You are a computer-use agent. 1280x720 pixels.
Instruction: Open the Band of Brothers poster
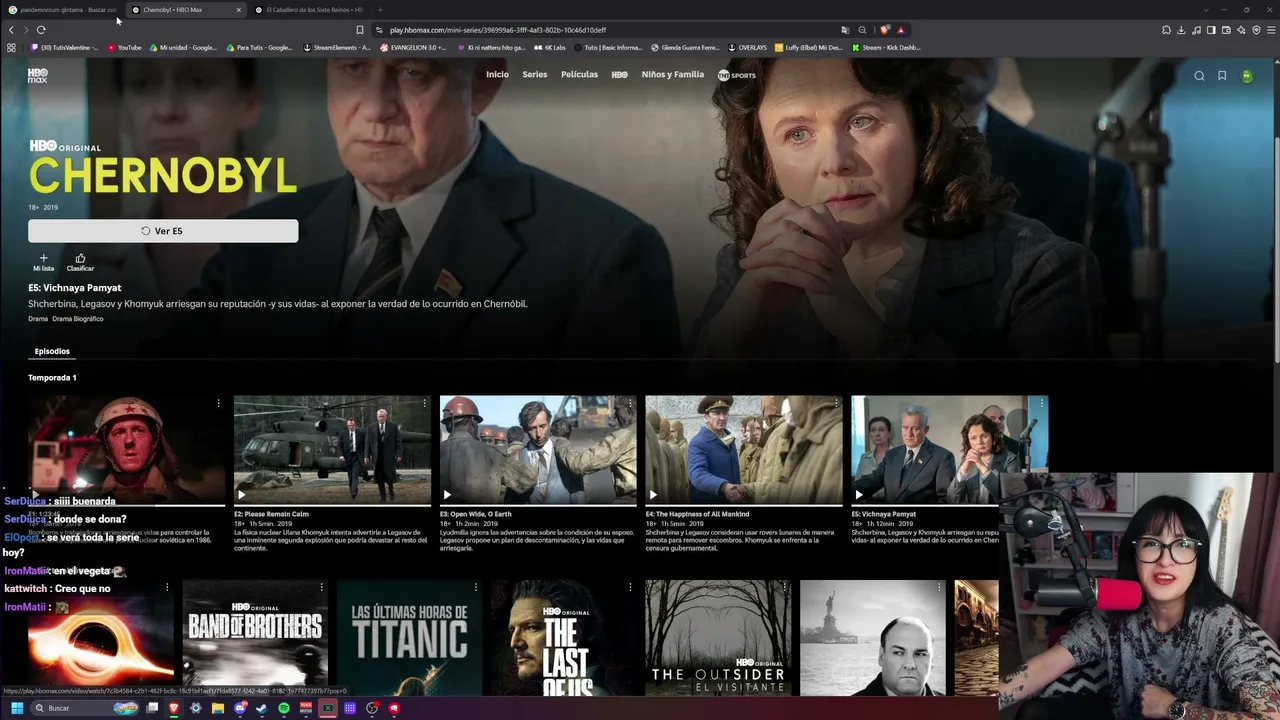click(x=255, y=638)
